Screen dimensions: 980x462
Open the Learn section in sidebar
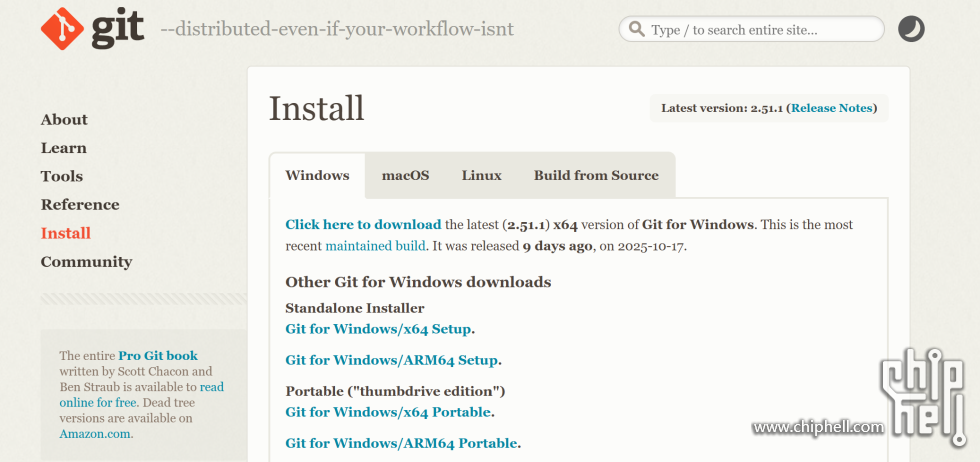click(x=63, y=148)
